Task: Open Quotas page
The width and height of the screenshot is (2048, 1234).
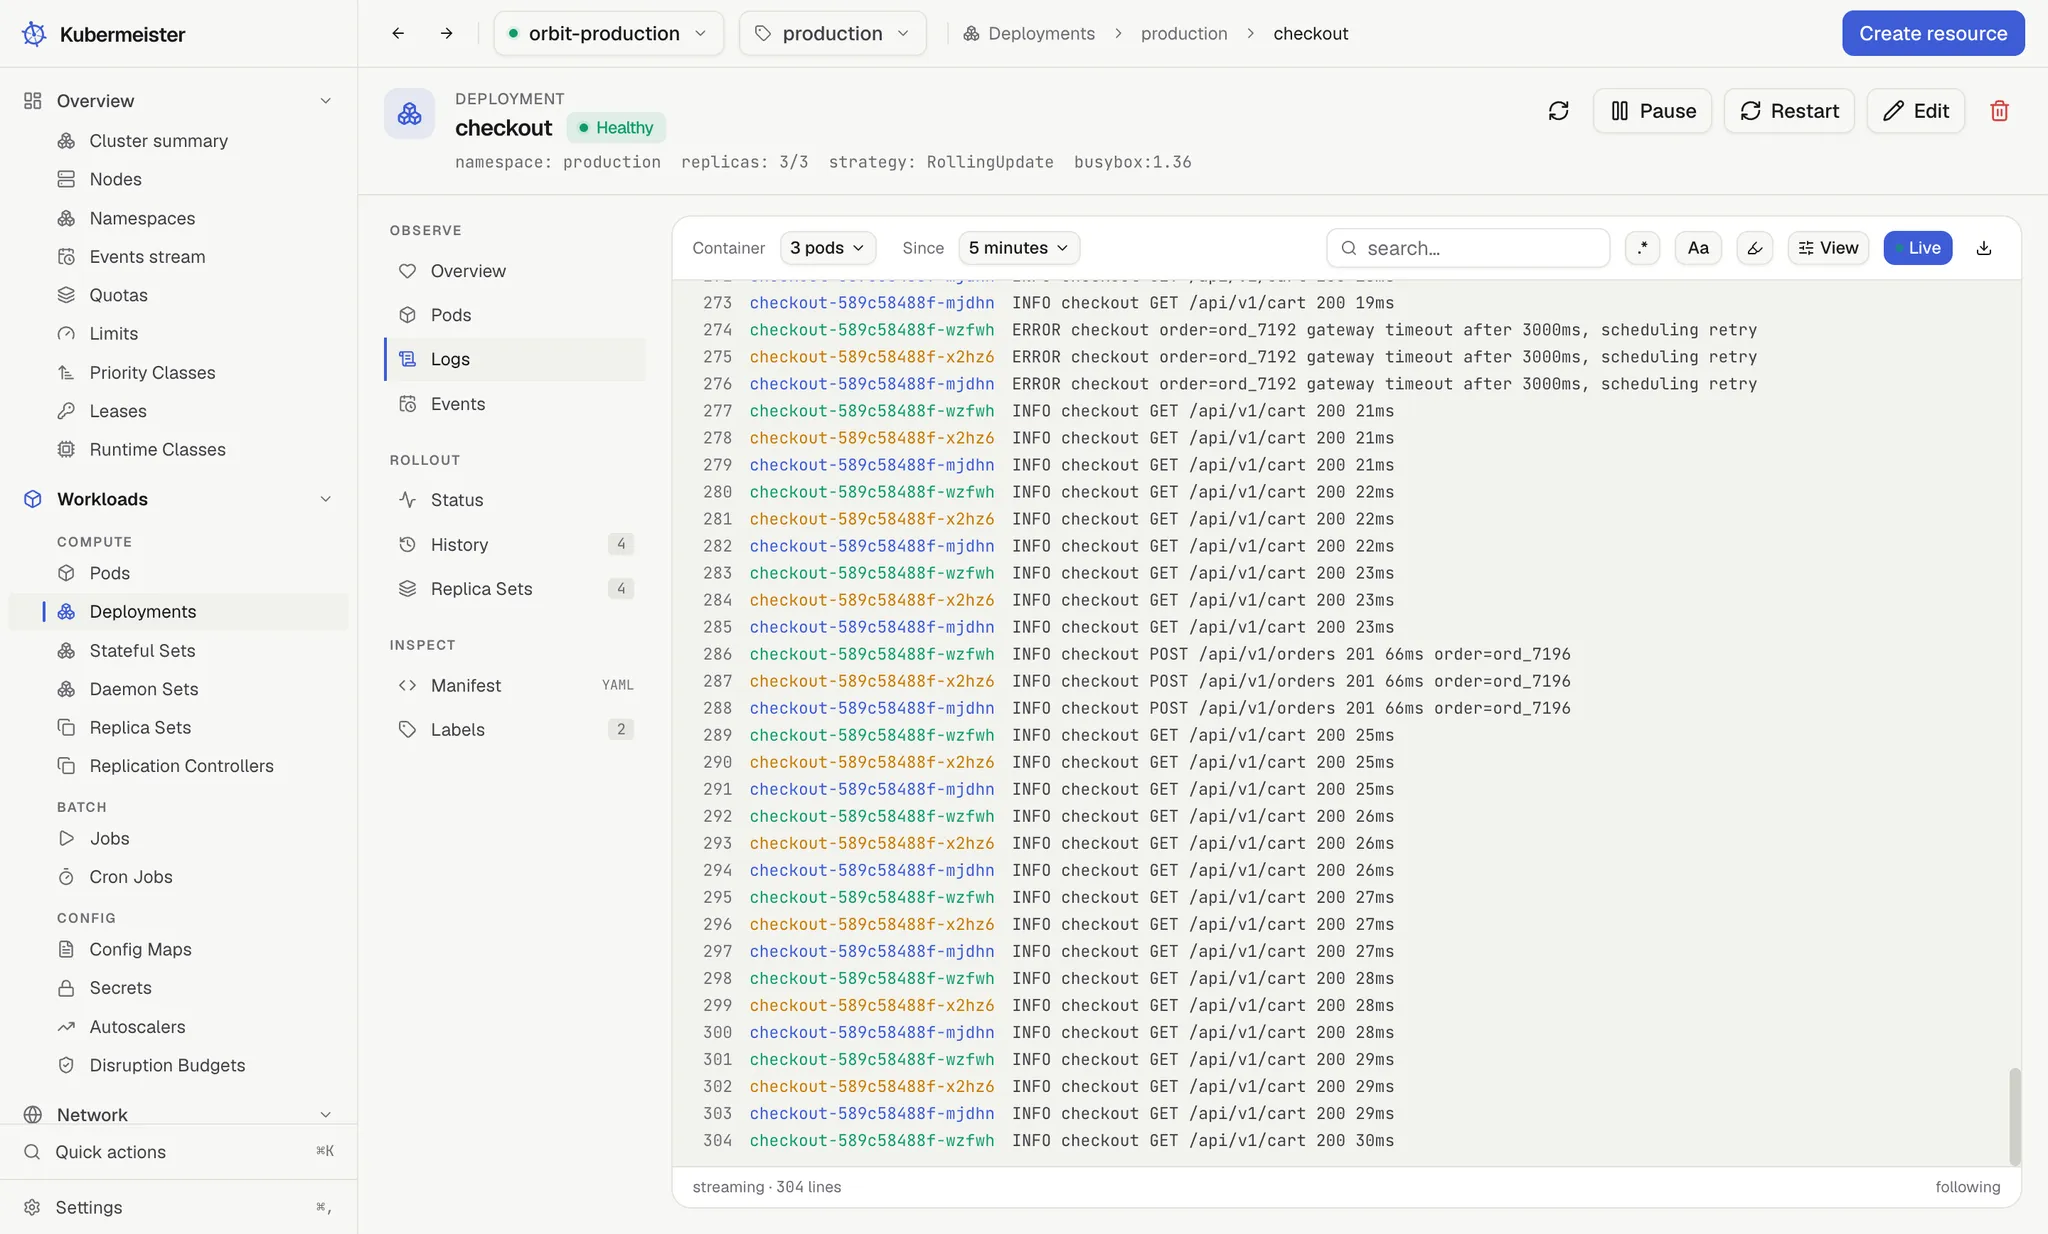Action: [x=118, y=295]
